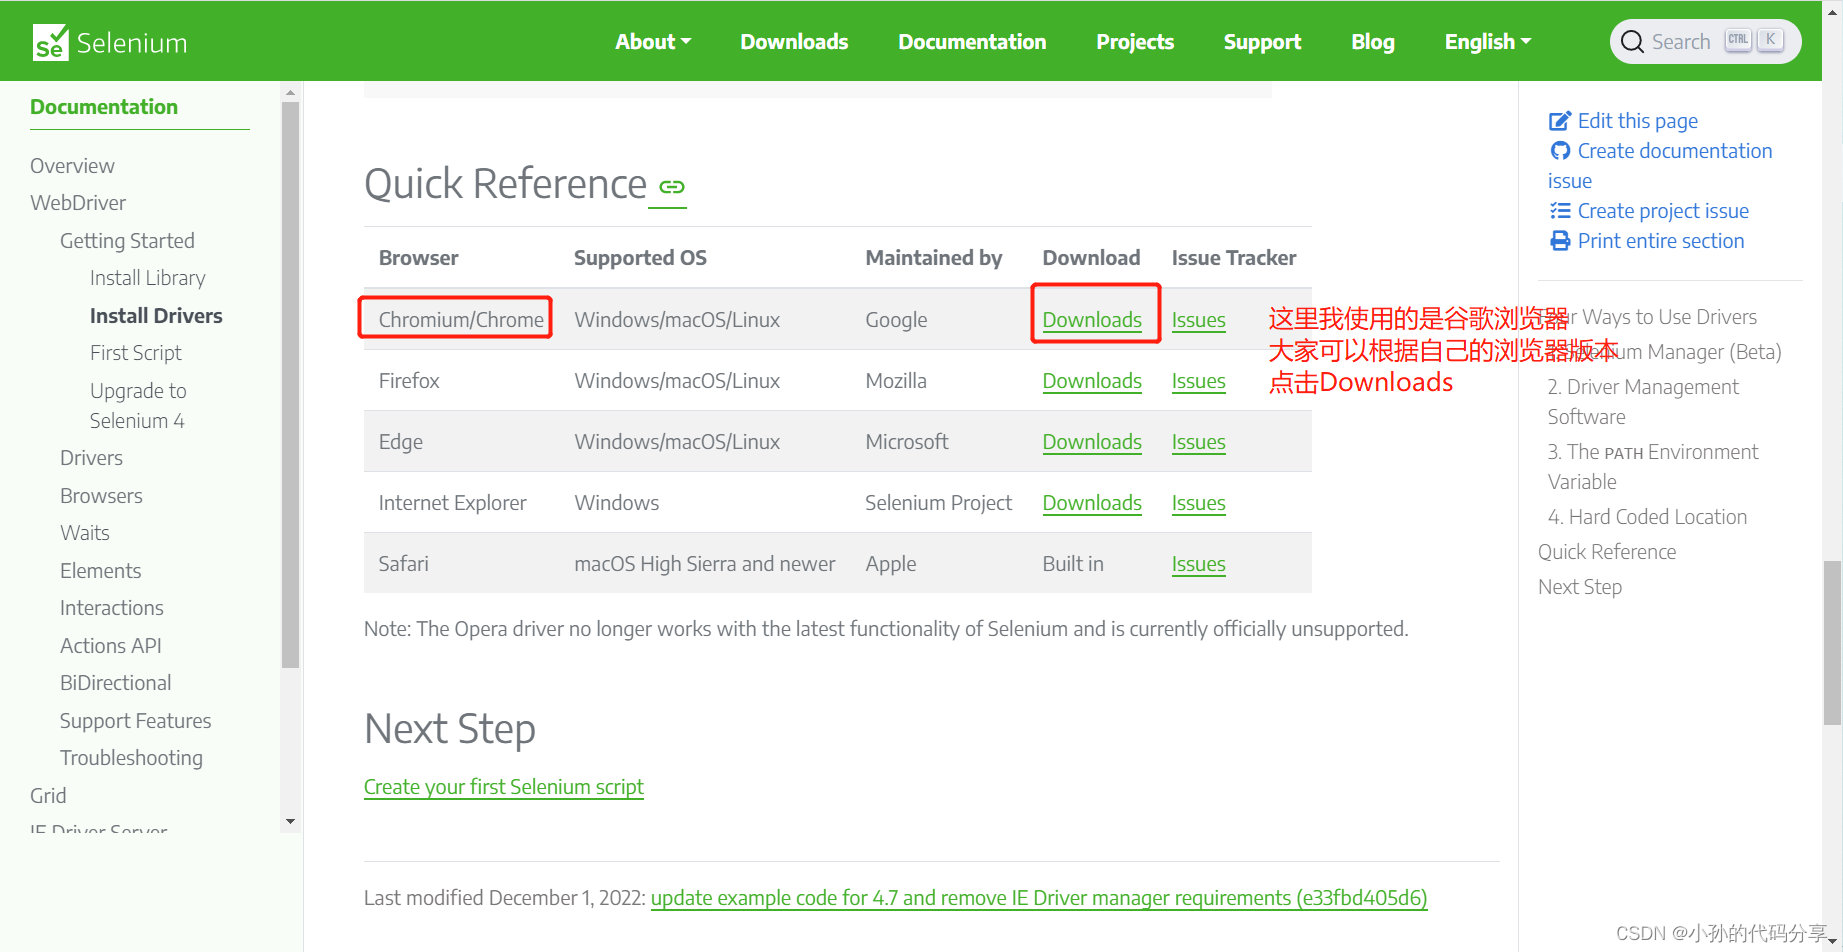Click the 'Built in' Safari download cell
This screenshot has width=1843, height=952.
[1073, 564]
